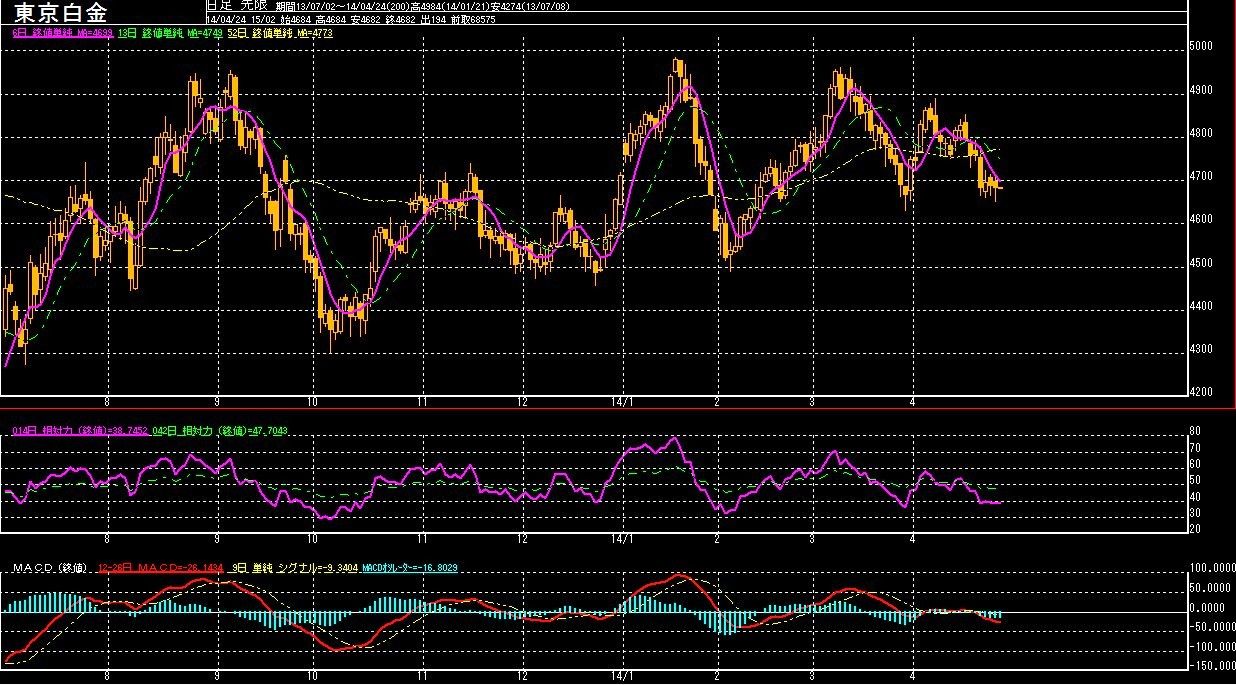Click the 5000 price axis label

pos(1201,46)
